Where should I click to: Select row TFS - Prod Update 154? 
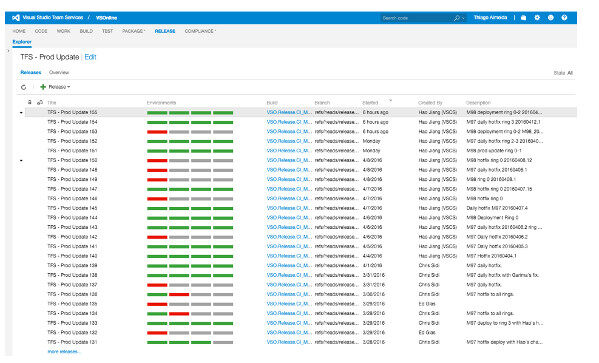301,122
